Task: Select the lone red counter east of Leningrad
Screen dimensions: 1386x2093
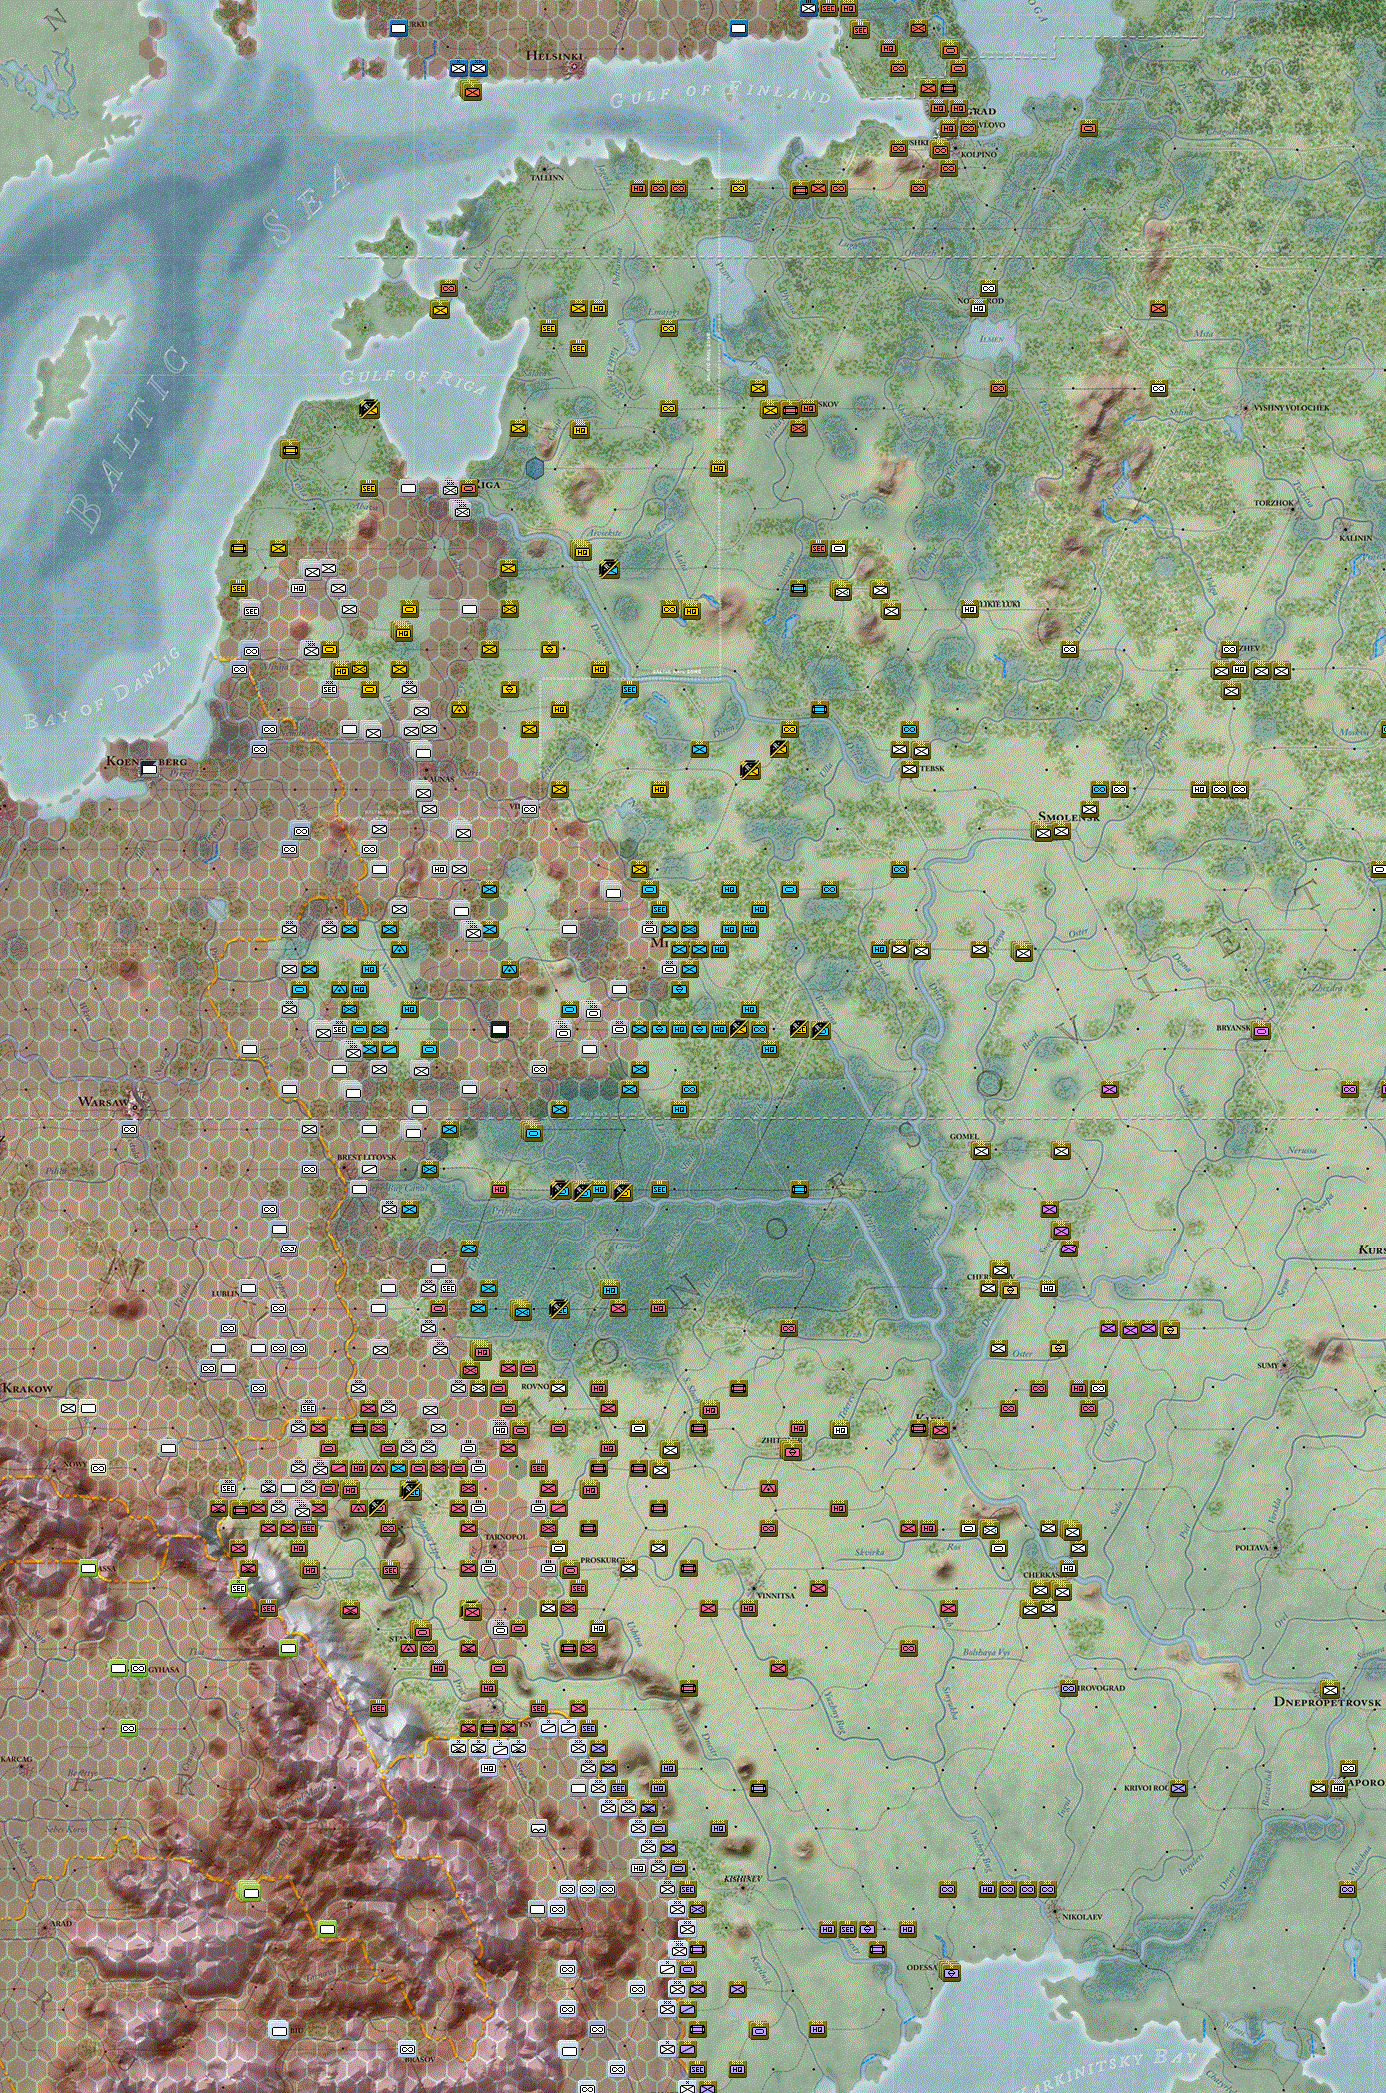Action: [x=1089, y=128]
